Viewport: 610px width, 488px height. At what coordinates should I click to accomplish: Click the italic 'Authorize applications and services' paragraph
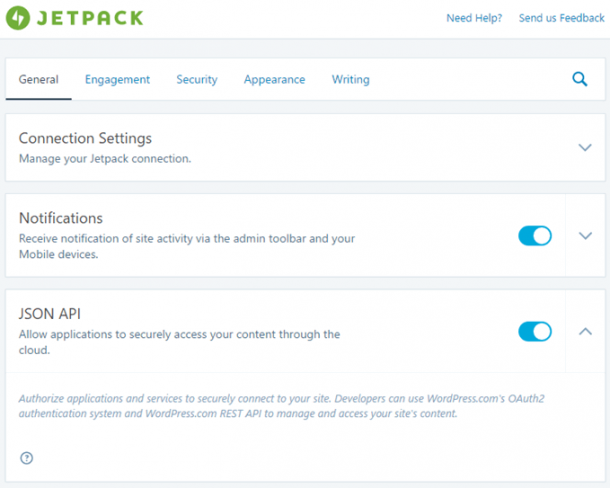point(282,406)
